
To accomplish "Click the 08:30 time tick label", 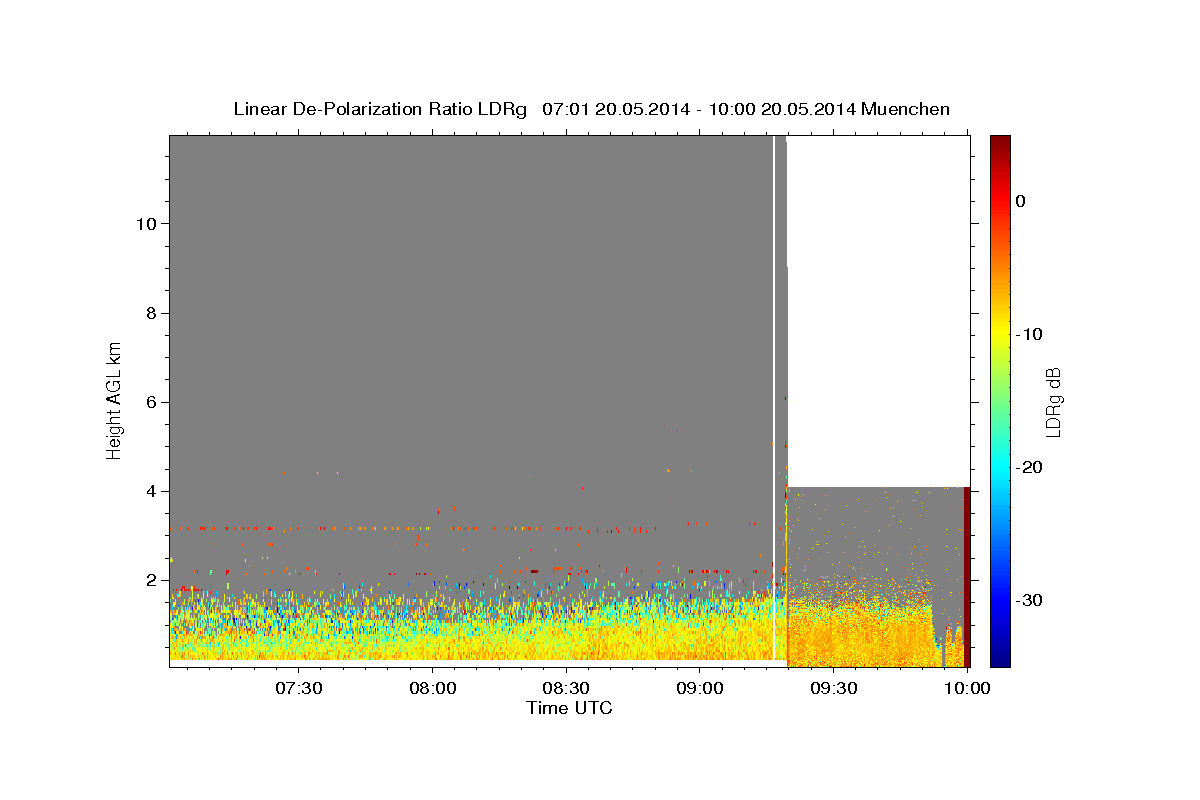I will (x=567, y=688).
